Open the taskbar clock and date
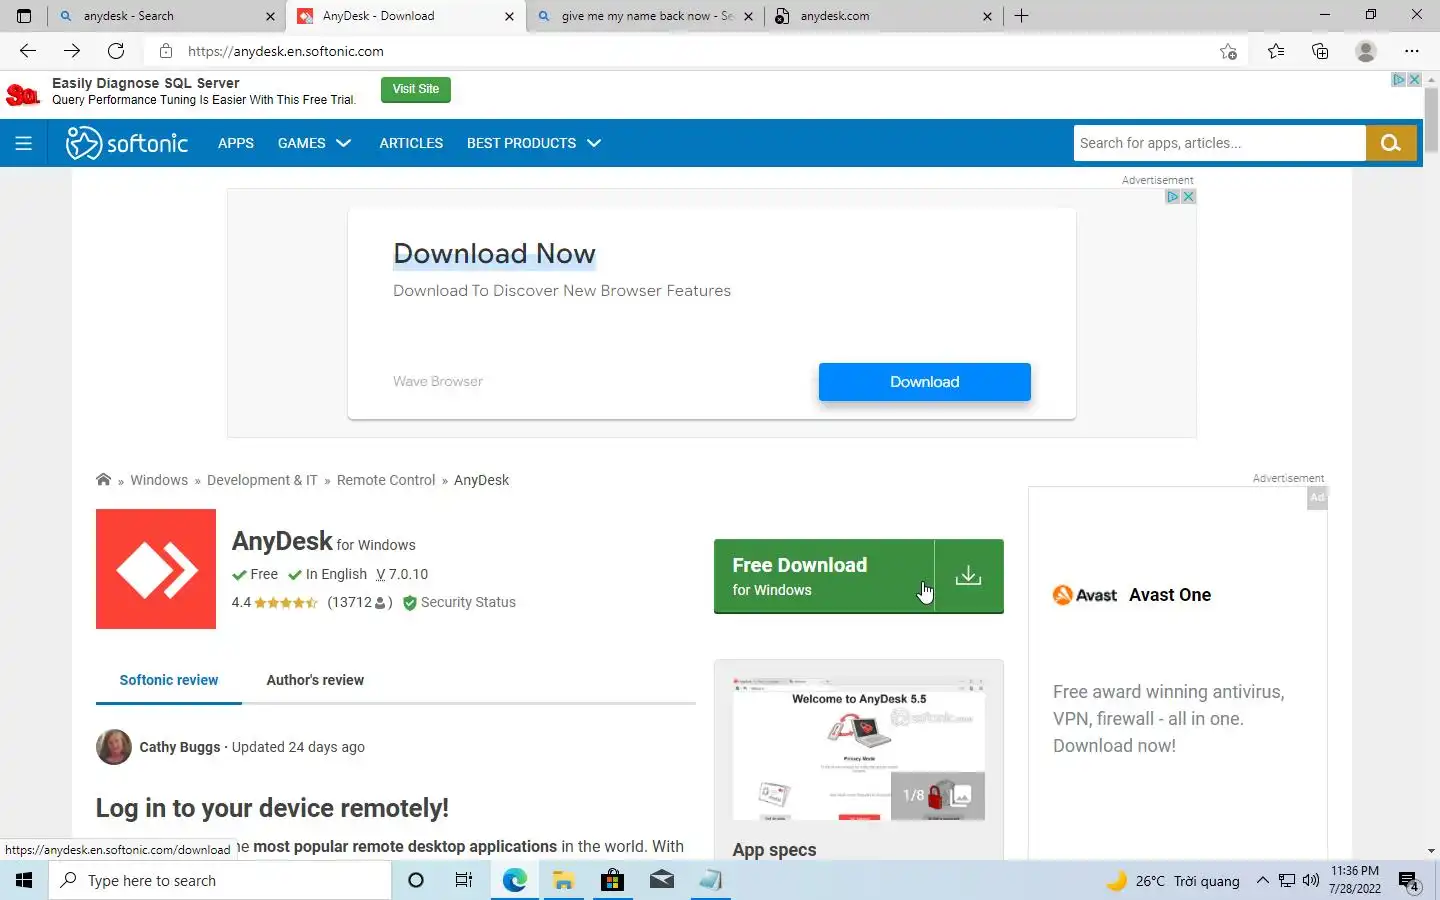Viewport: 1440px width, 900px height. 1355,880
